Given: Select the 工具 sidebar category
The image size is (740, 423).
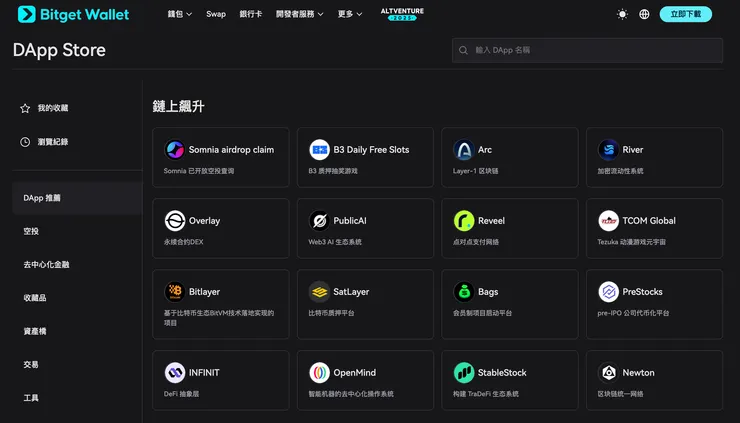Looking at the screenshot, I should 31,398.
